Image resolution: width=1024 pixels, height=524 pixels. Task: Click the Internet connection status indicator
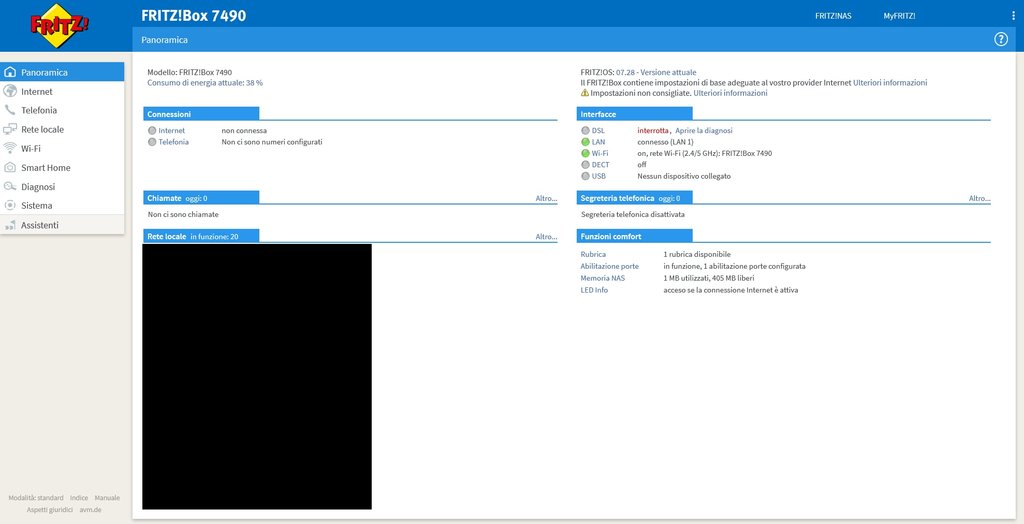152,131
